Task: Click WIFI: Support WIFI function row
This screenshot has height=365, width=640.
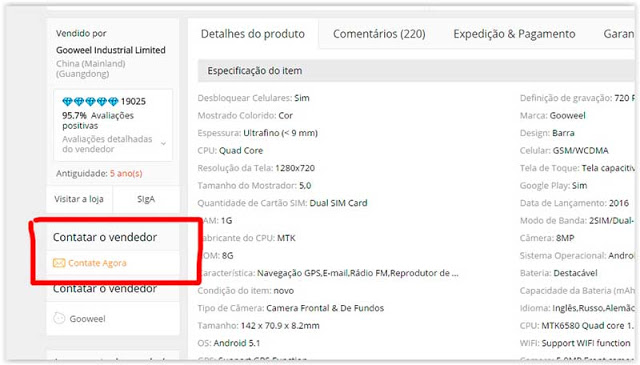Action: pyautogui.click(x=575, y=343)
